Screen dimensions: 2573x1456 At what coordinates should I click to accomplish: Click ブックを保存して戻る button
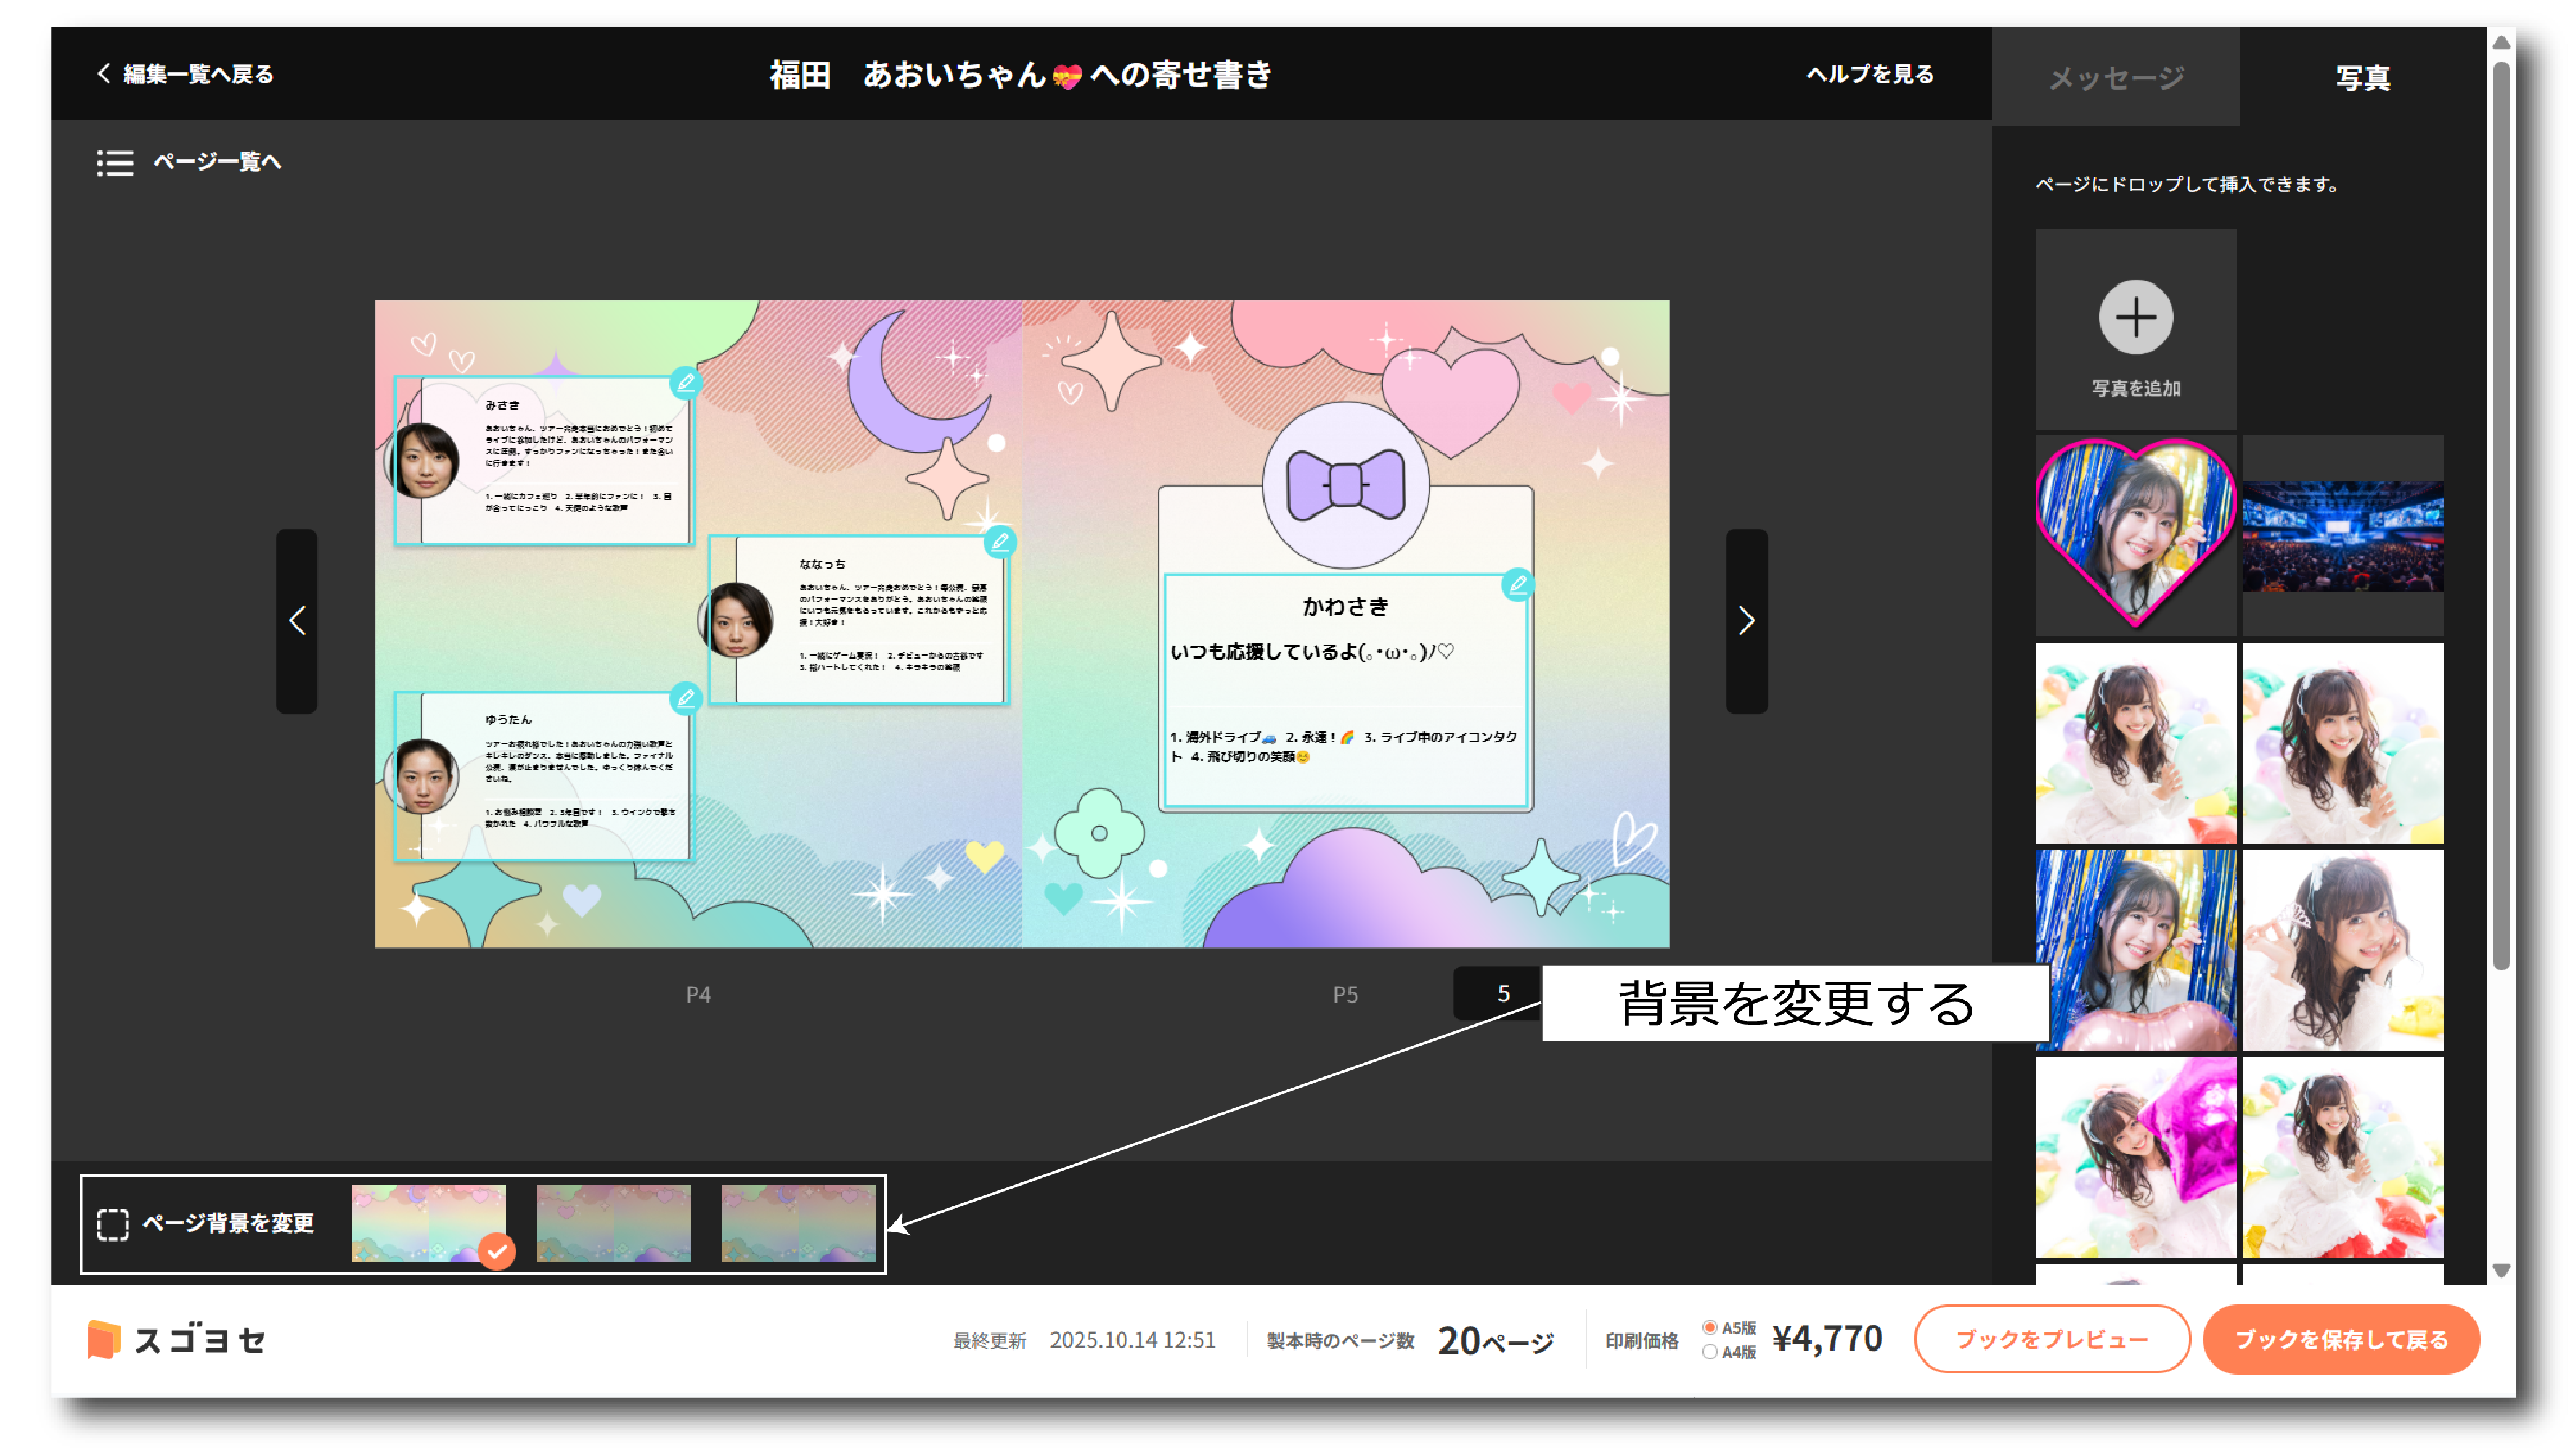[2341, 1340]
